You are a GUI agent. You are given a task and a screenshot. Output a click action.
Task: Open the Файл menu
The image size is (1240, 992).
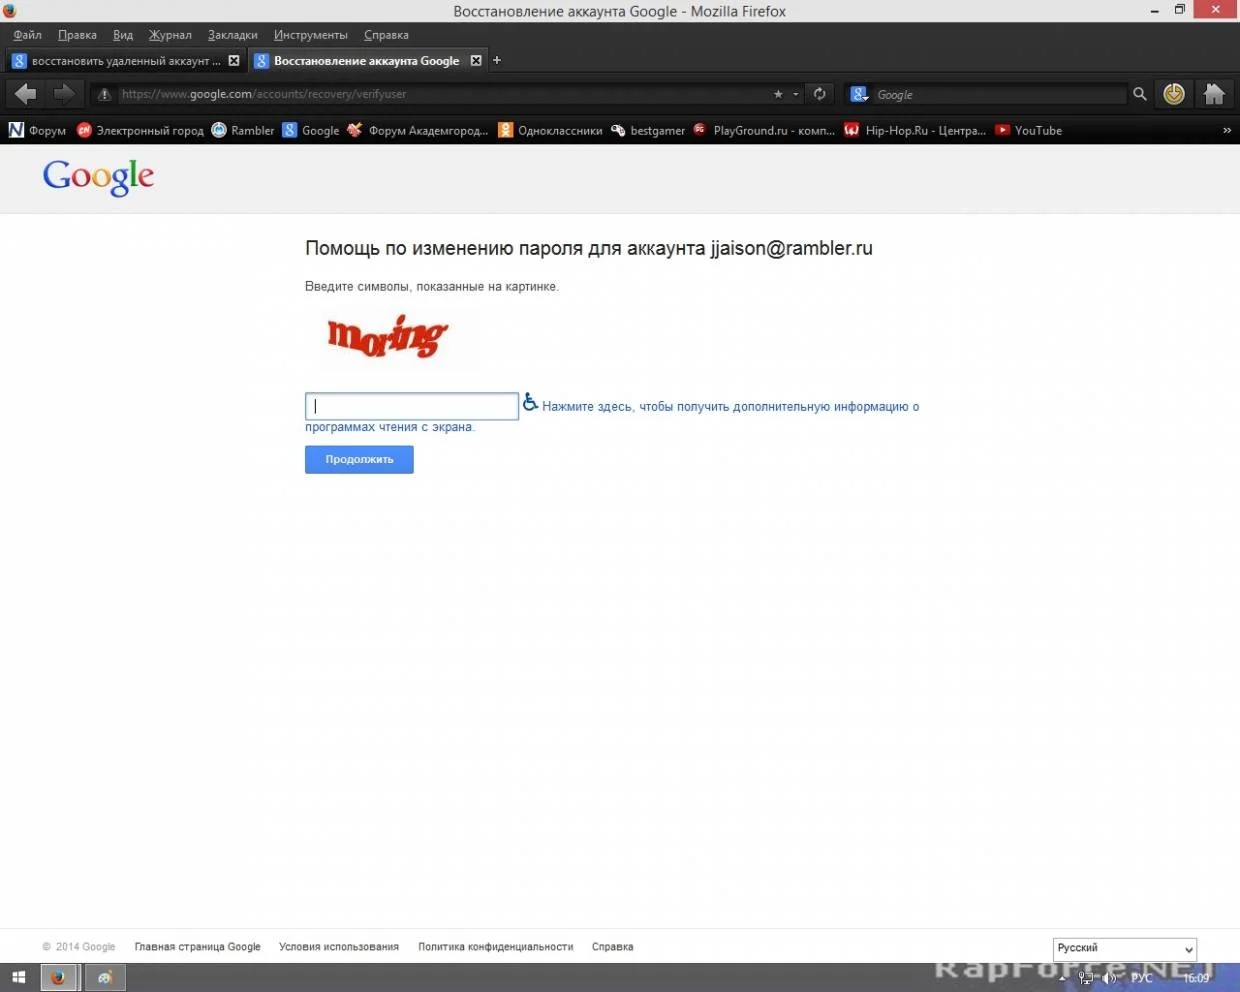click(27, 35)
